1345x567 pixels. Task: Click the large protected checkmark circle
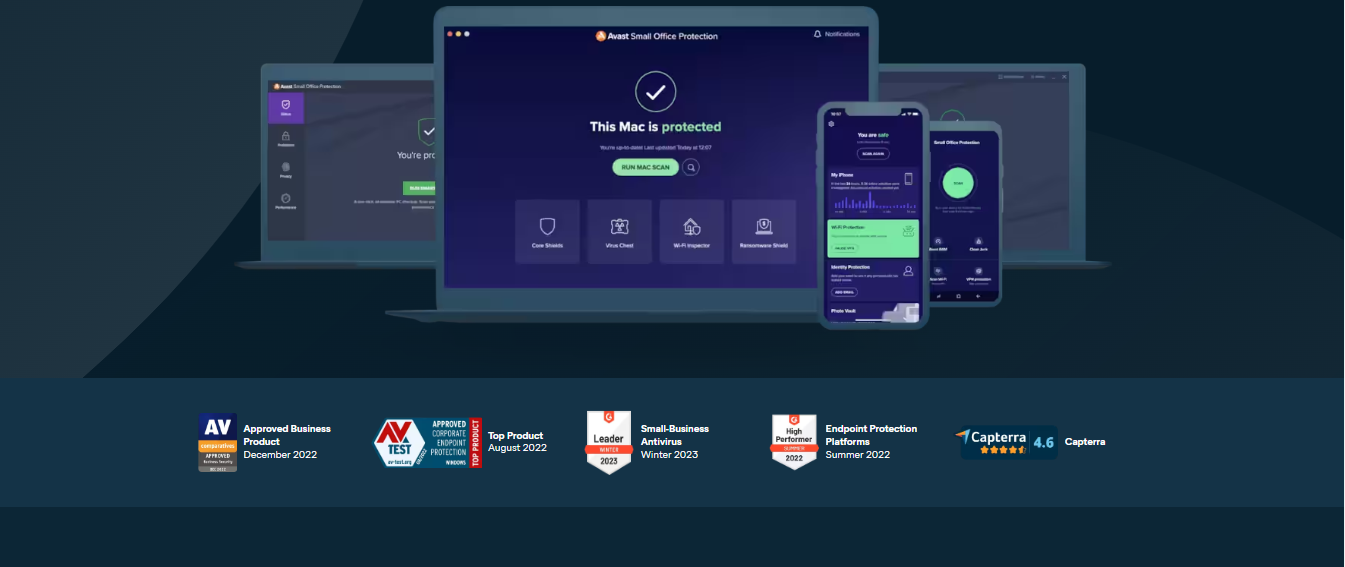pos(656,92)
